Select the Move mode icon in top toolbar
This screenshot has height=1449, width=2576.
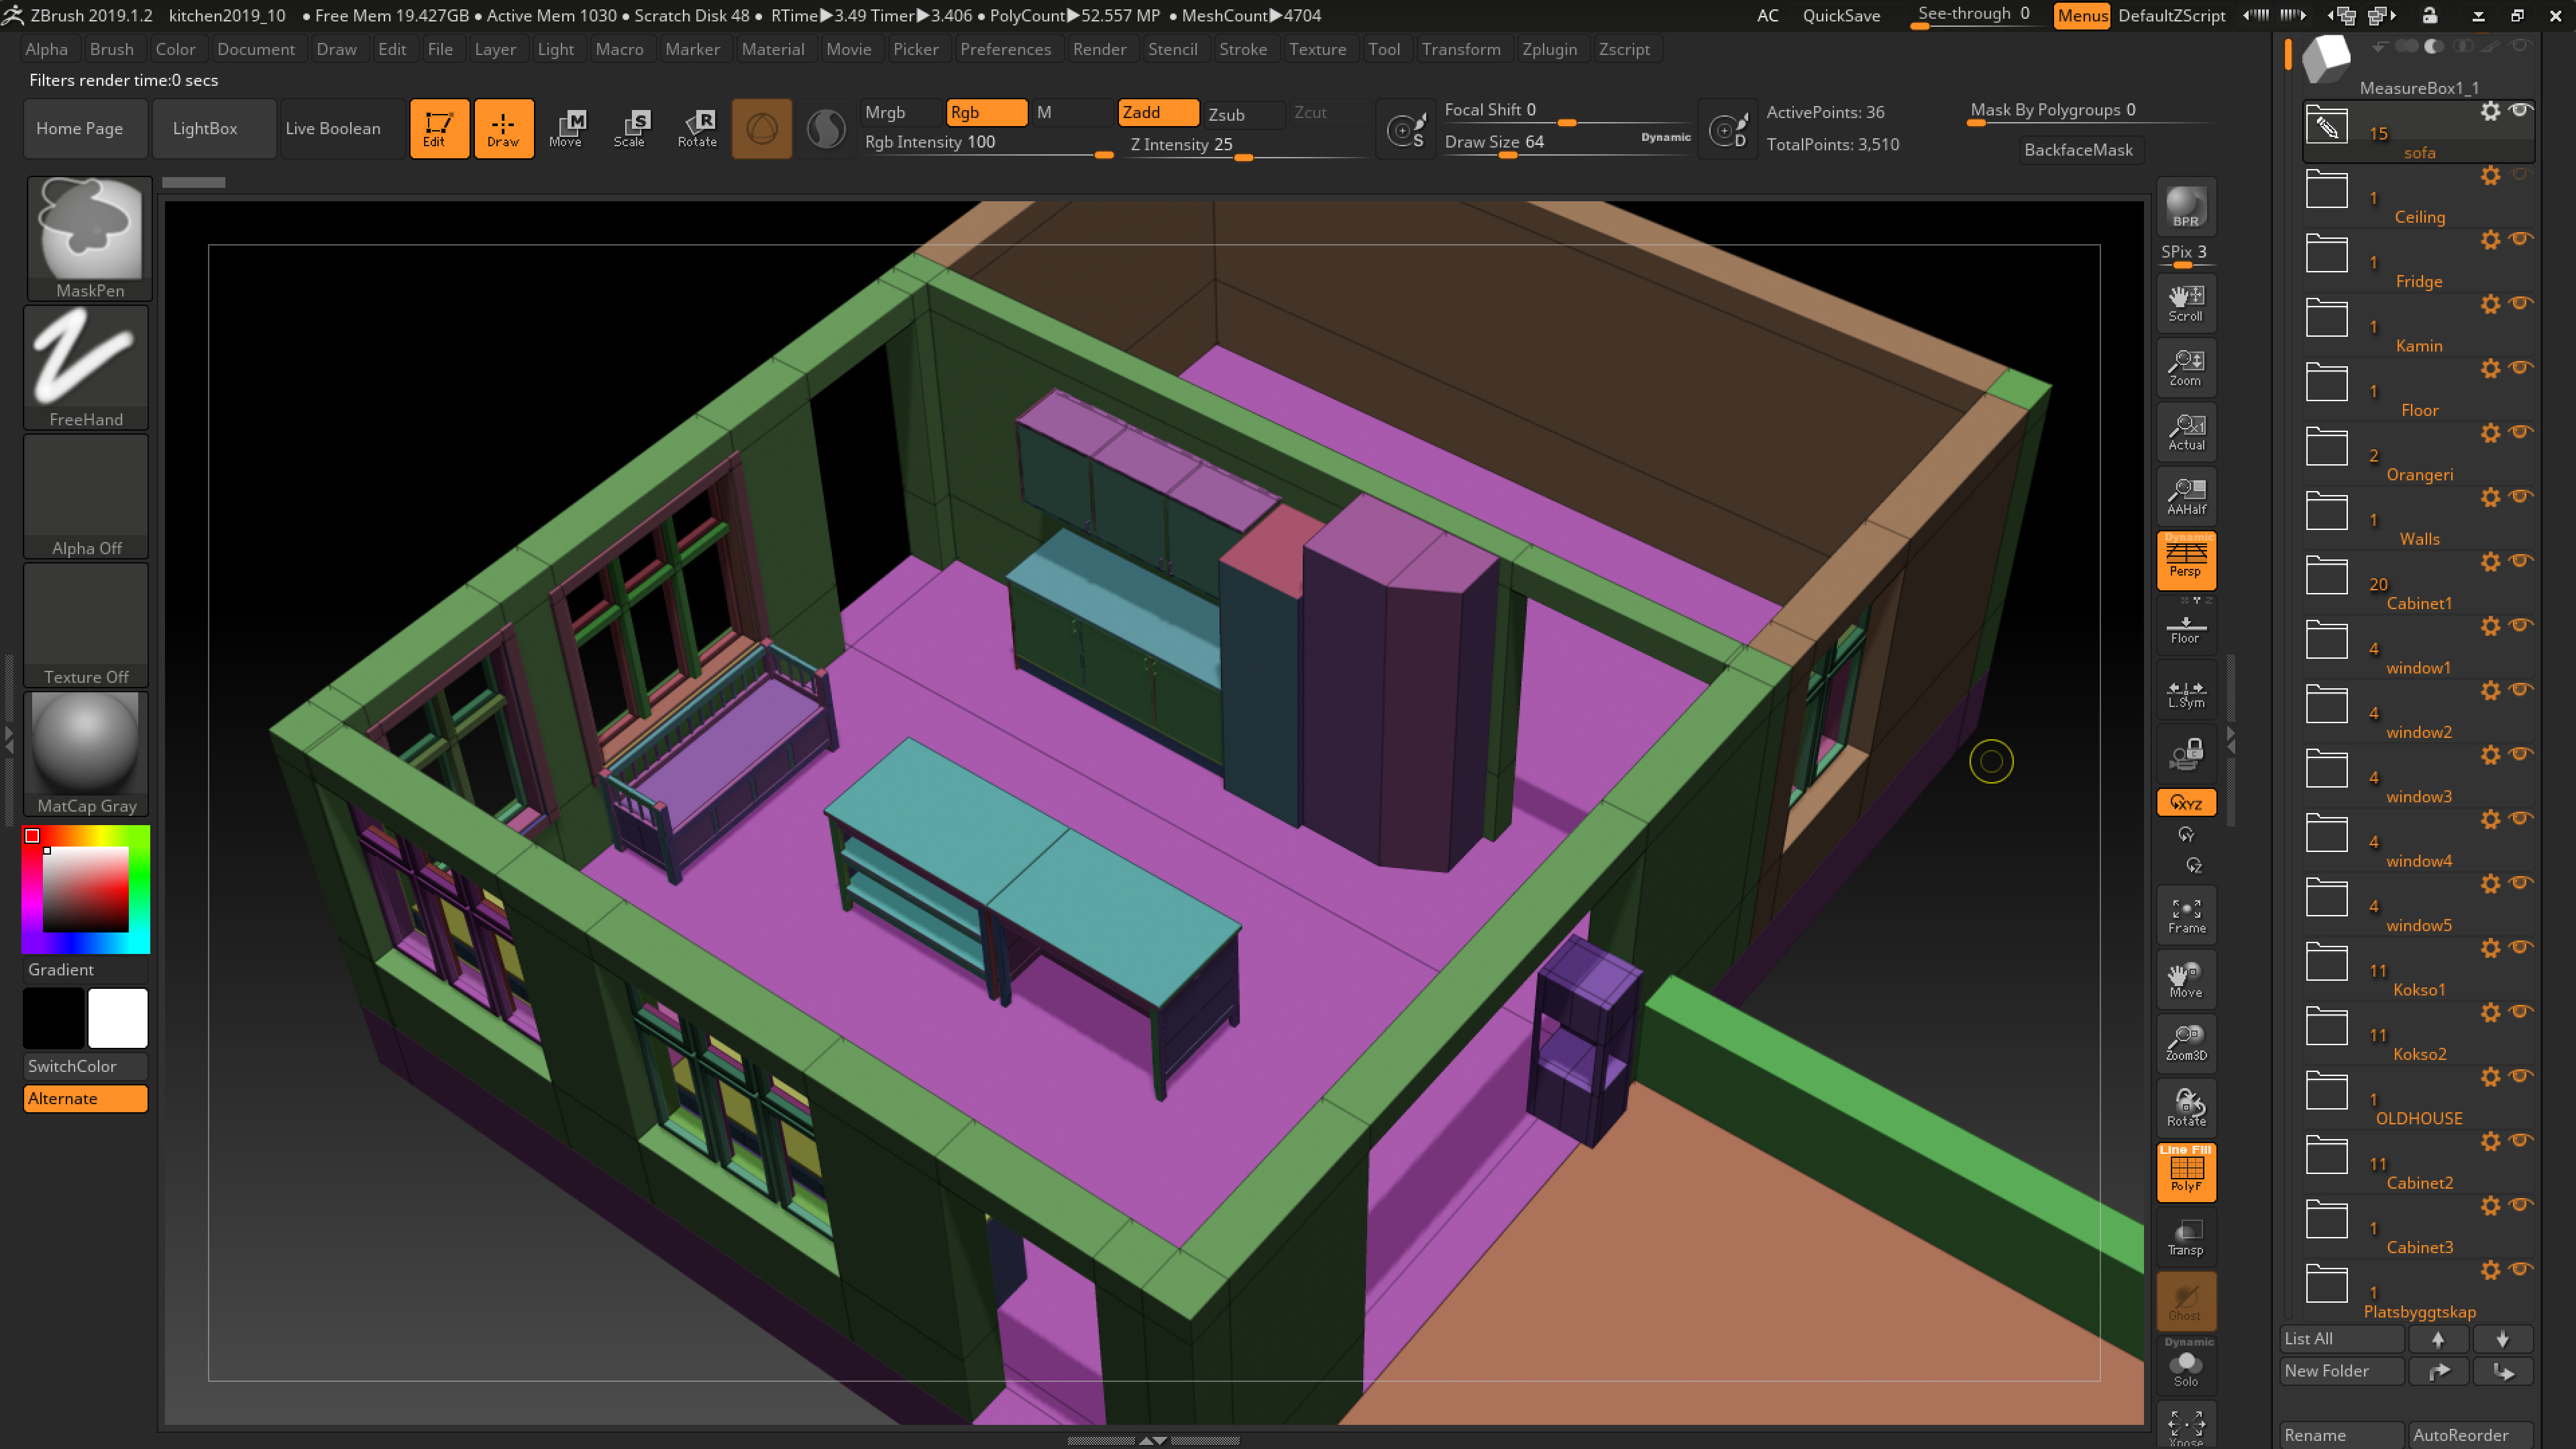point(568,128)
